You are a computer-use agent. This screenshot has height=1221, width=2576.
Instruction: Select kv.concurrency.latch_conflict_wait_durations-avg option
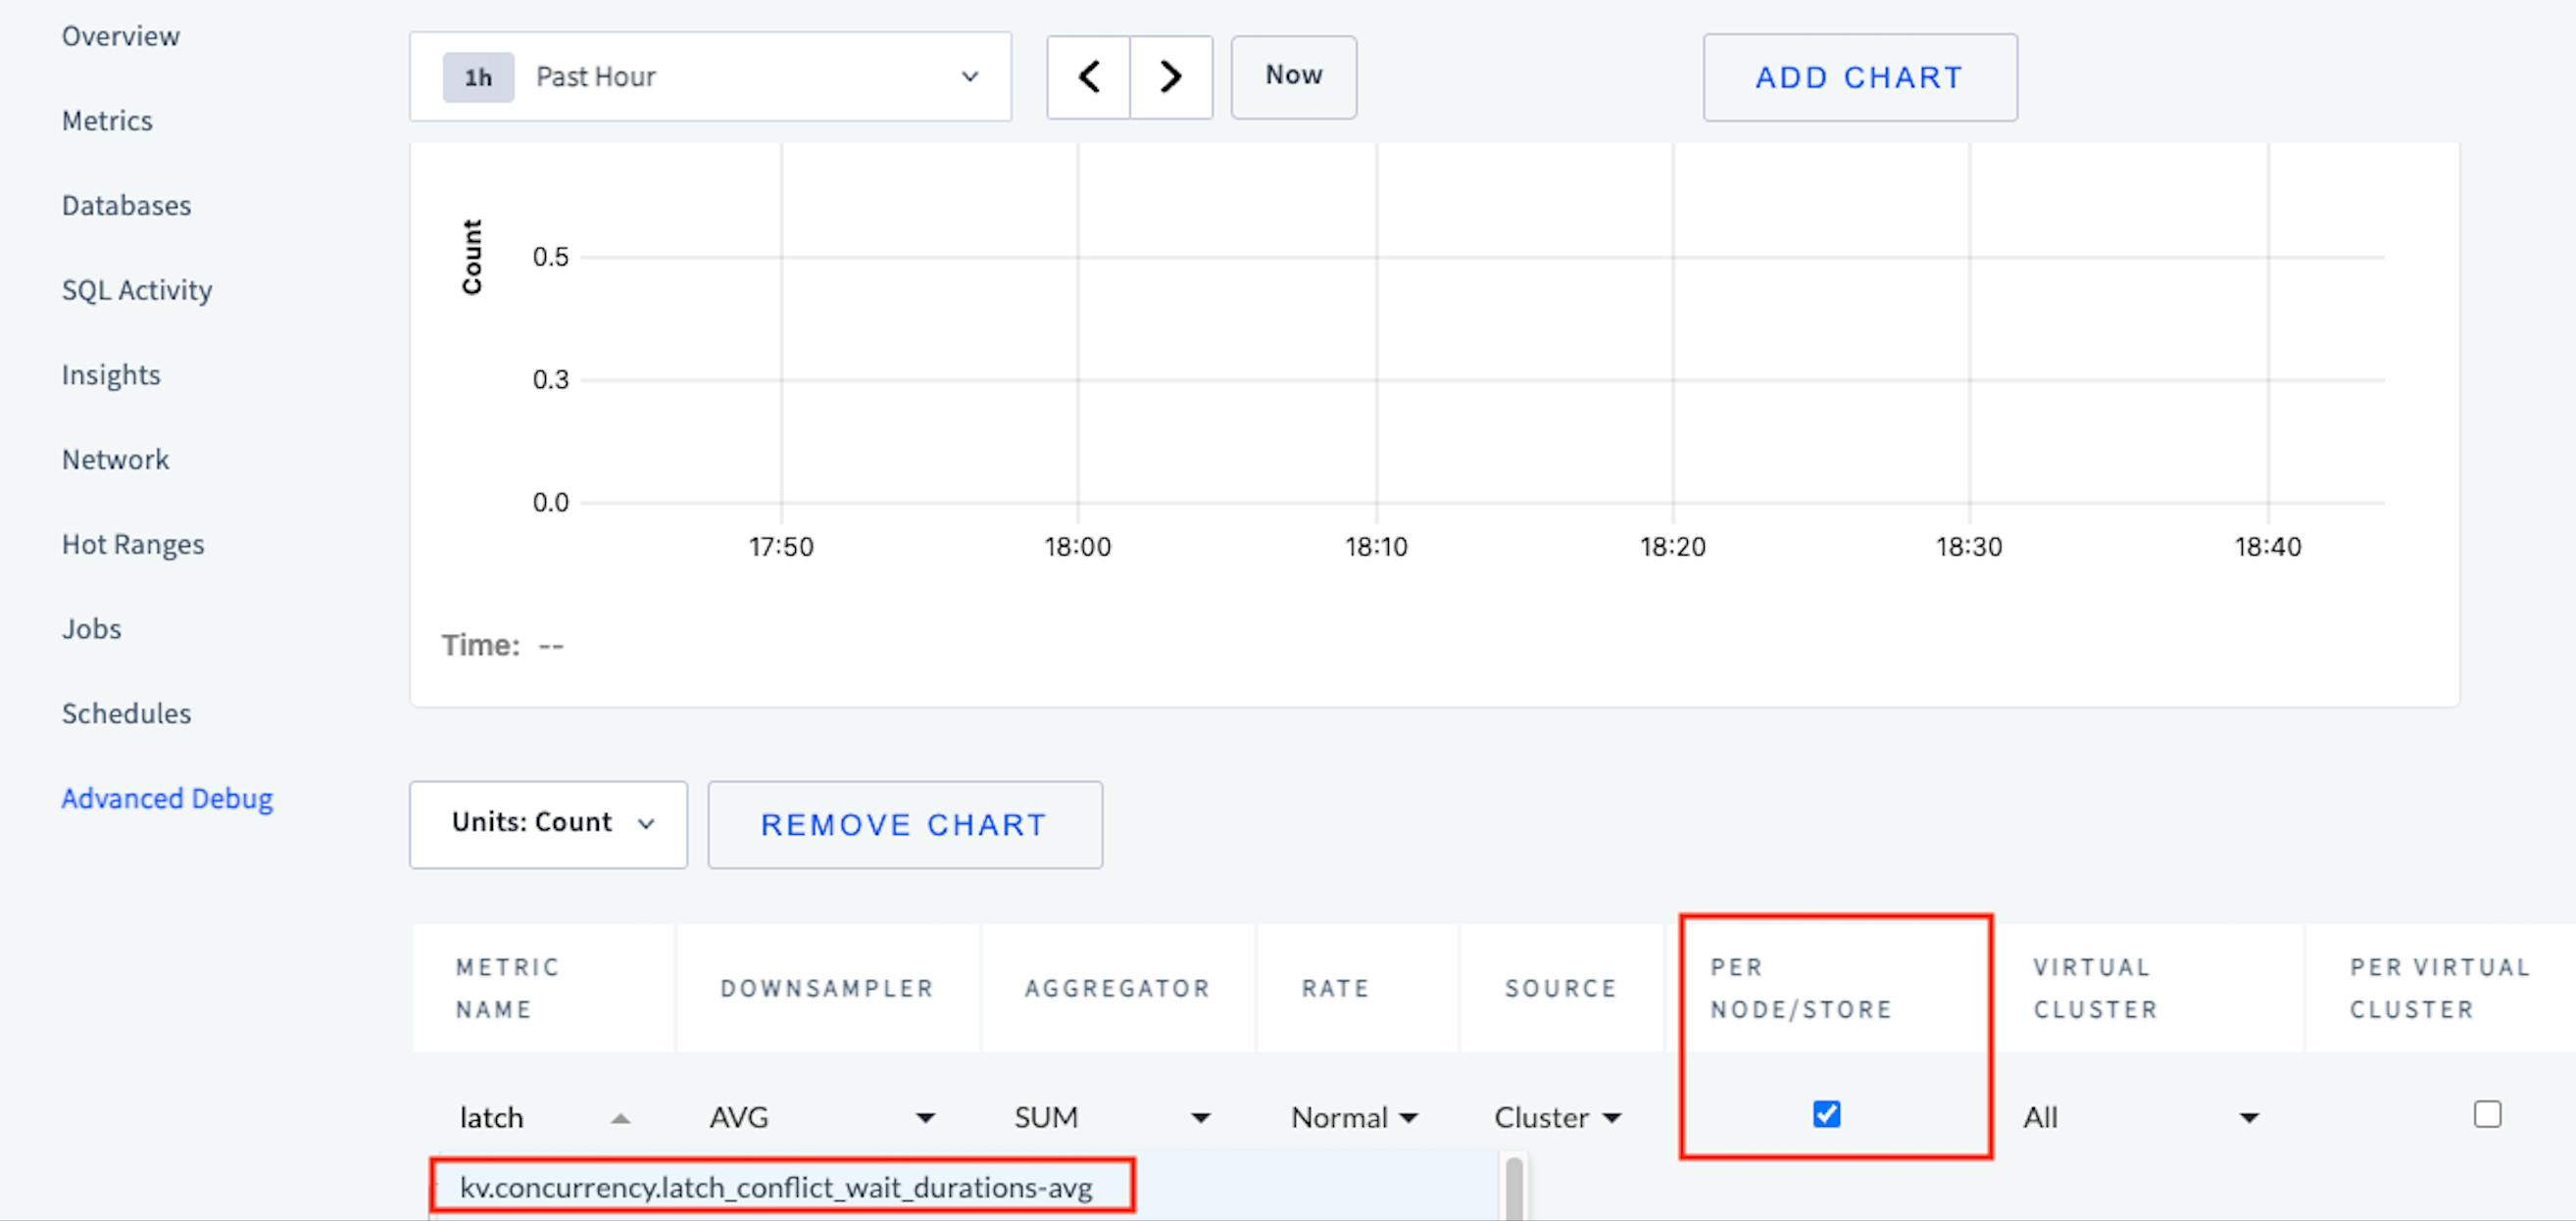click(x=776, y=1188)
